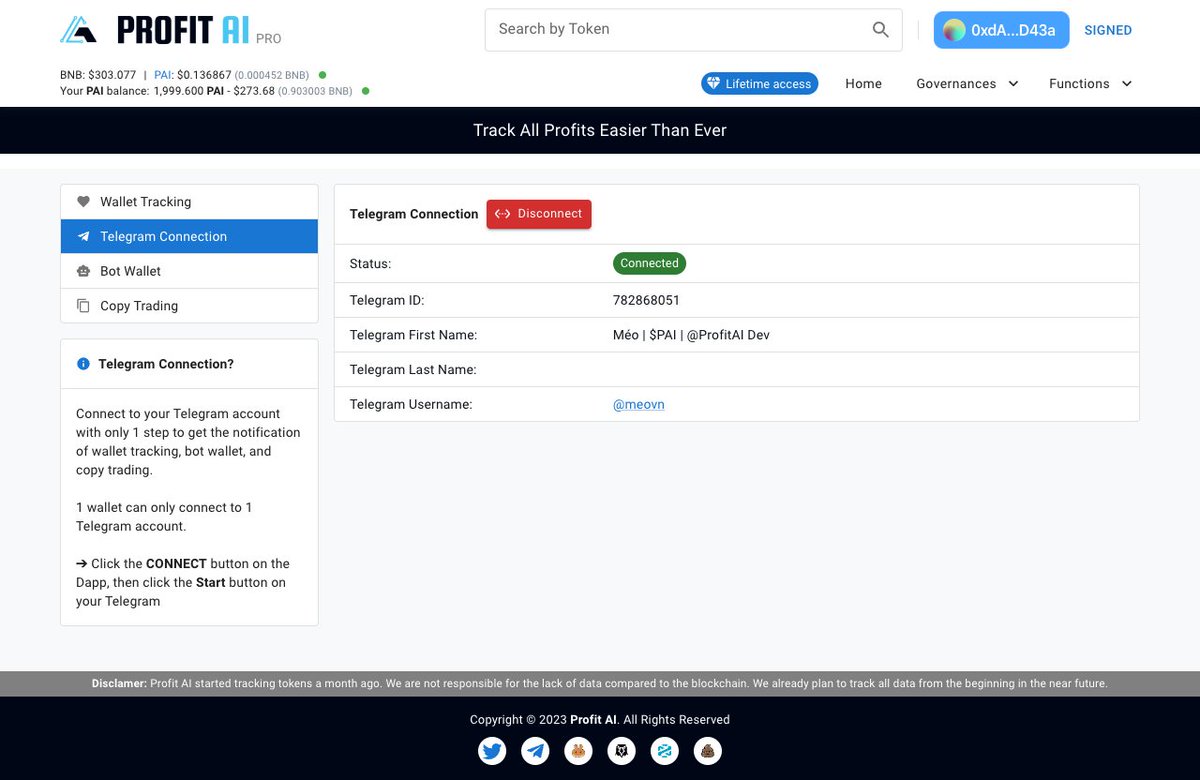Click the PAI price link in header
1200x780 pixels.
(x=163, y=75)
